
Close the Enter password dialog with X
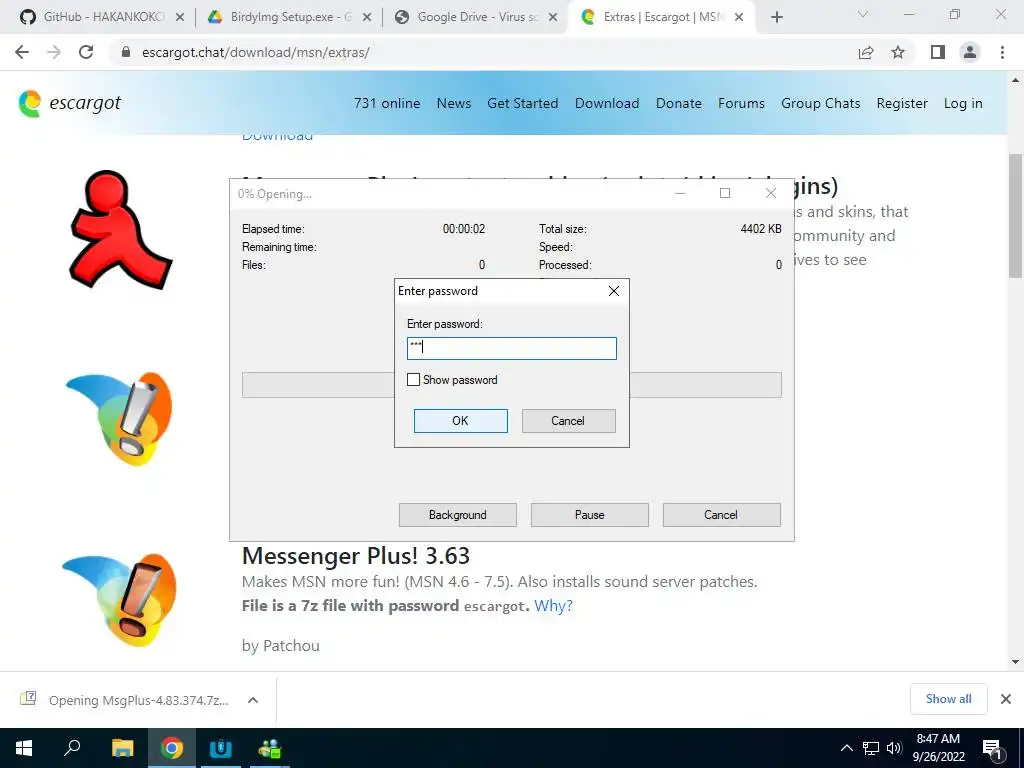pos(614,291)
